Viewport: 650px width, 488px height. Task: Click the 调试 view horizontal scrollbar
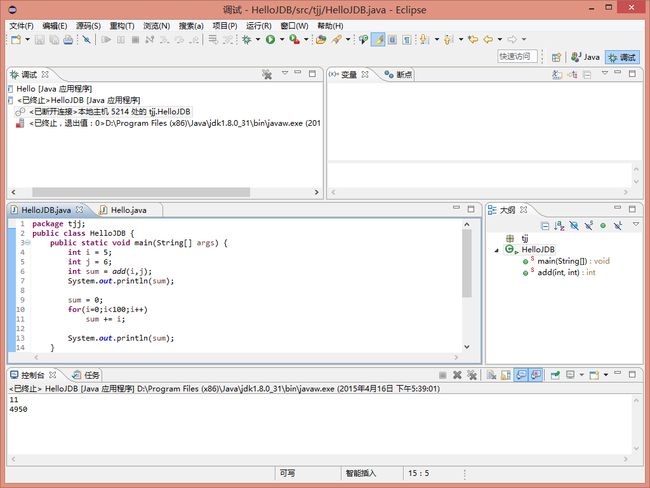click(141, 192)
